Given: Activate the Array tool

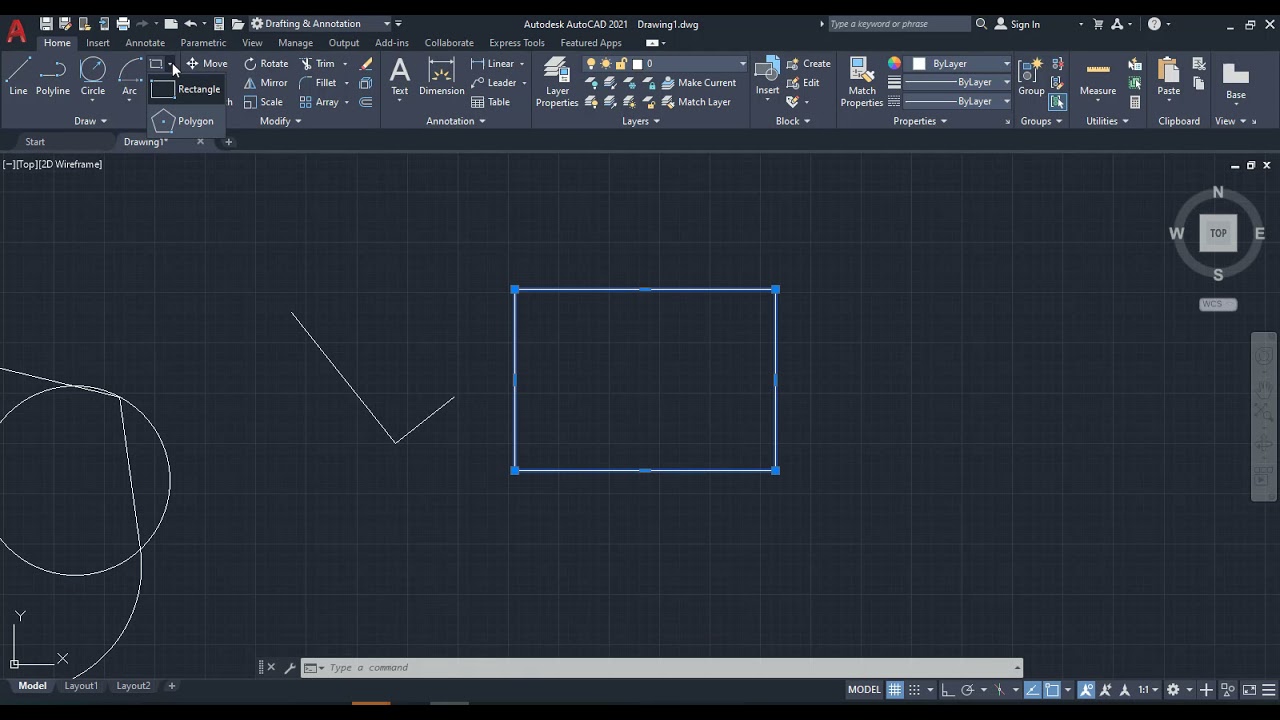Looking at the screenshot, I should tap(319, 102).
